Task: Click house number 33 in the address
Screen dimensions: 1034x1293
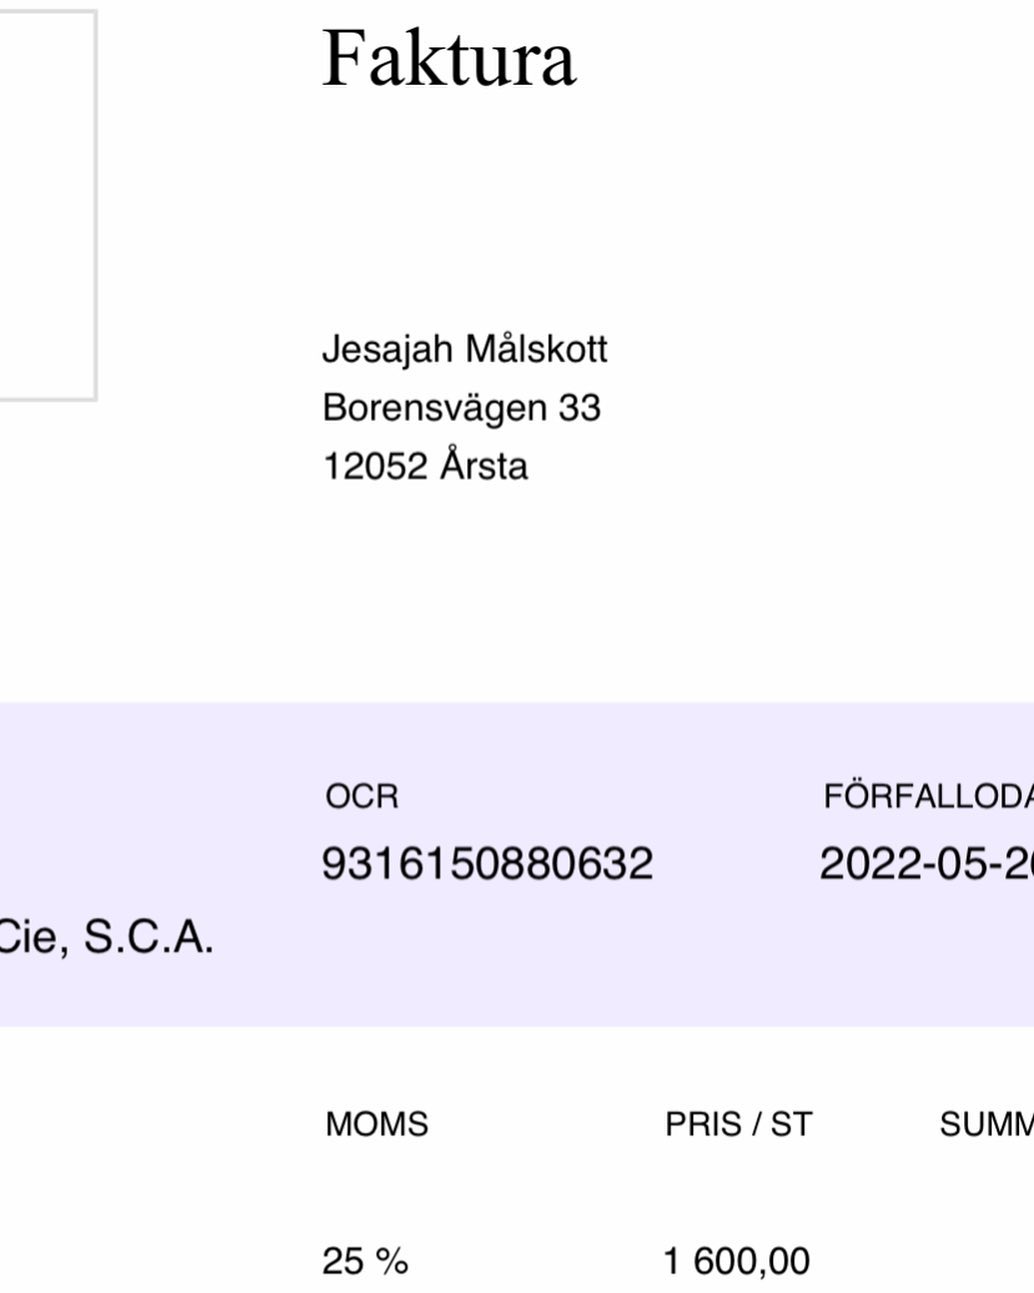Action: click(579, 408)
